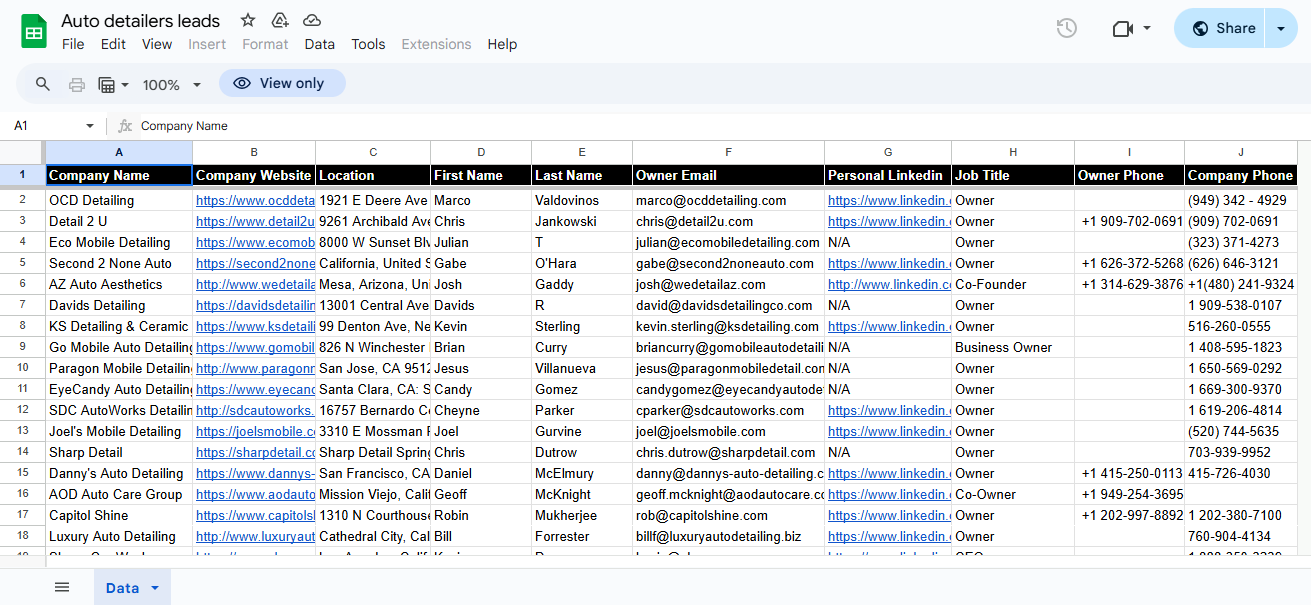Viewport: 1311px width, 605px height.
Task: Click the print icon in toolbar
Action: coord(76,84)
